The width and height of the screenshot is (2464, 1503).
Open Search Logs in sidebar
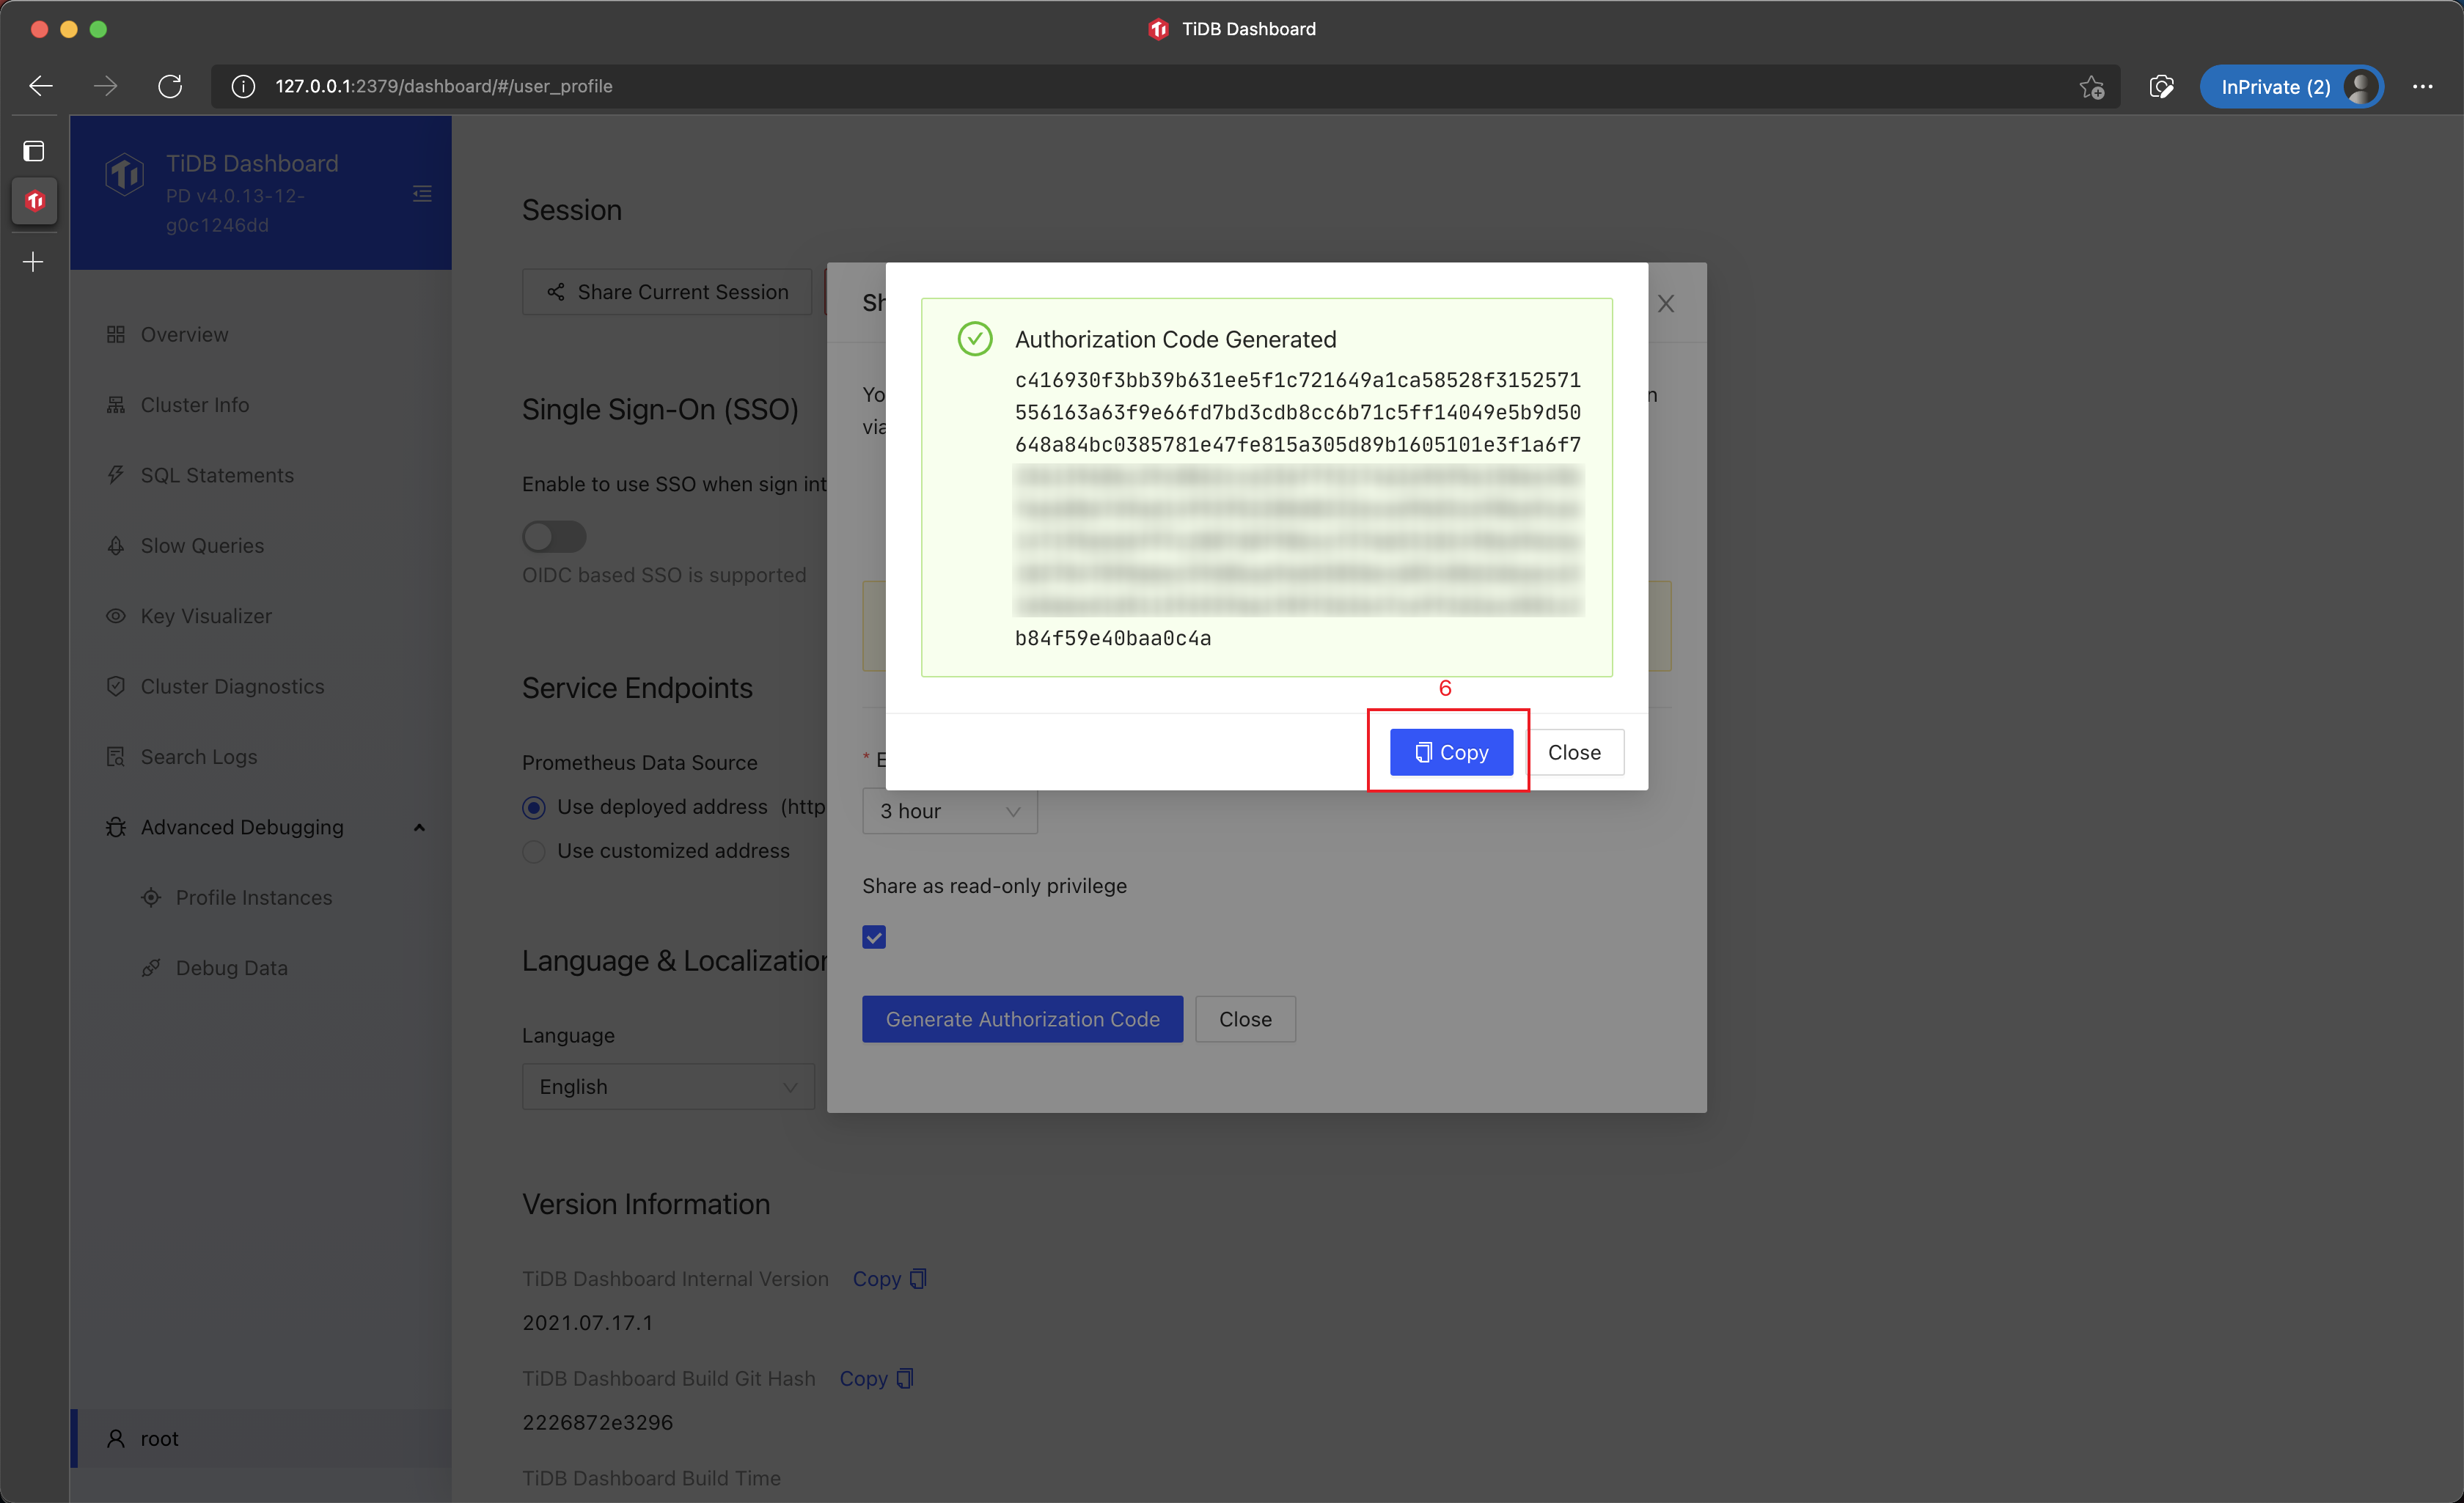[x=260, y=757]
